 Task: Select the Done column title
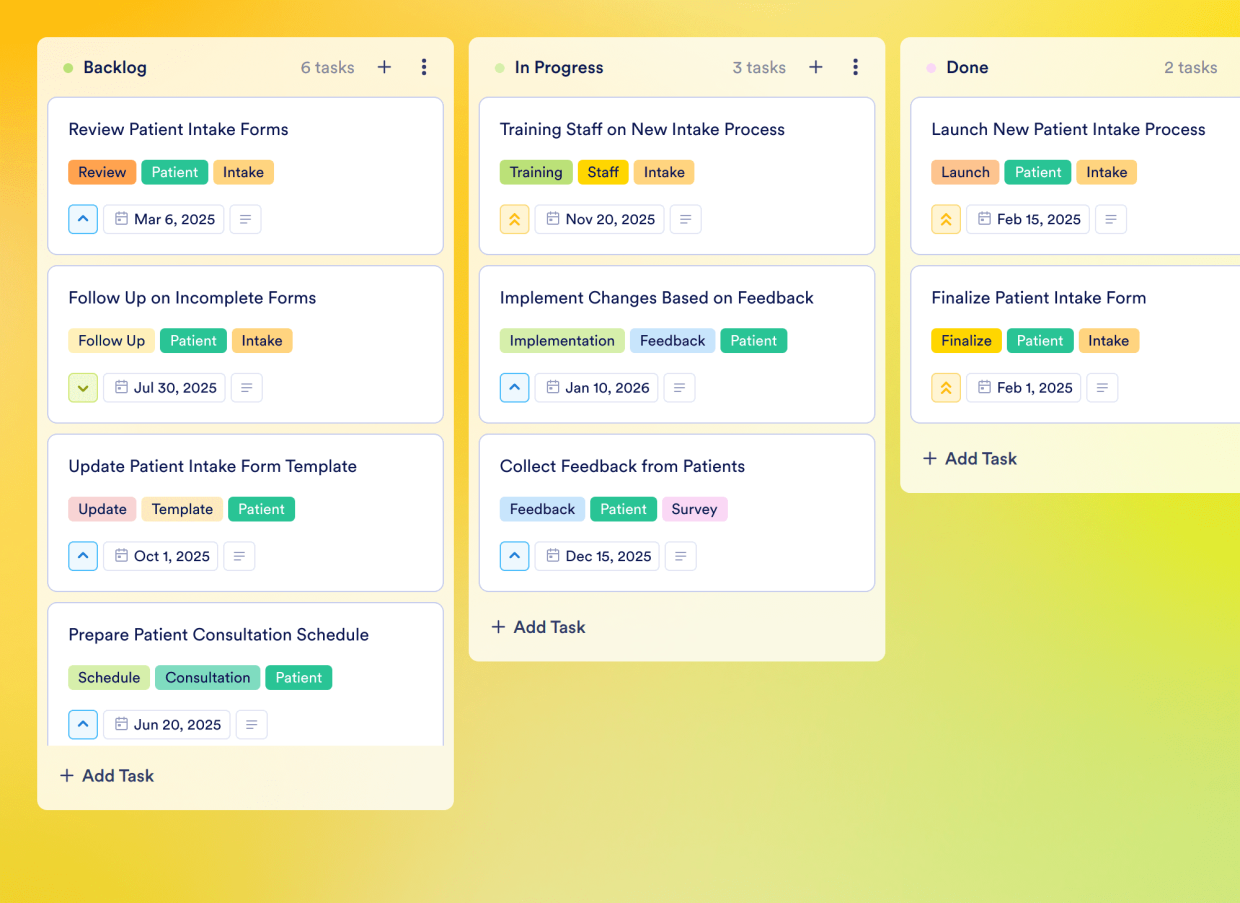click(967, 67)
